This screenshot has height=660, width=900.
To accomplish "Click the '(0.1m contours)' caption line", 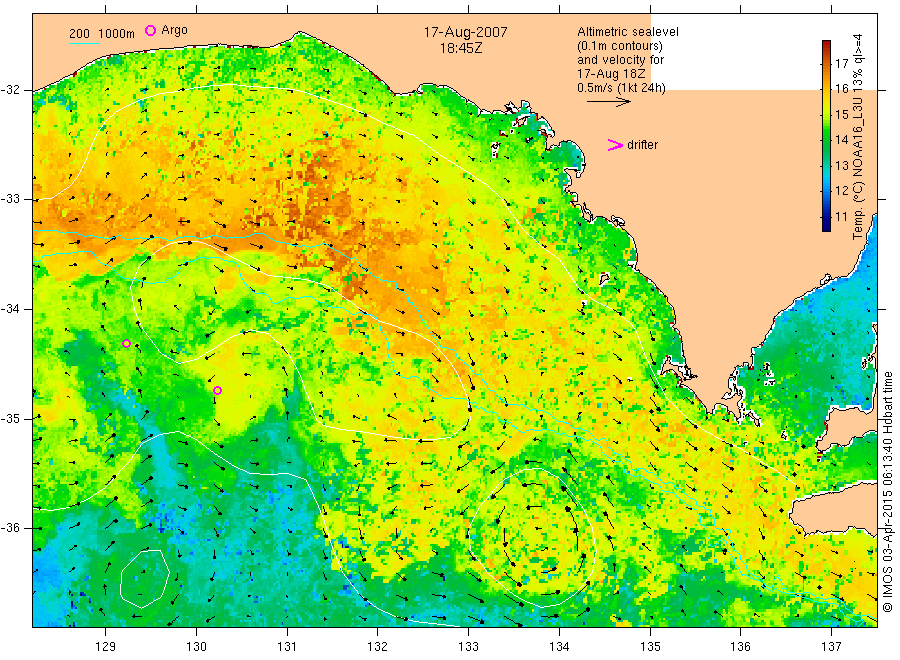I will (619, 46).
